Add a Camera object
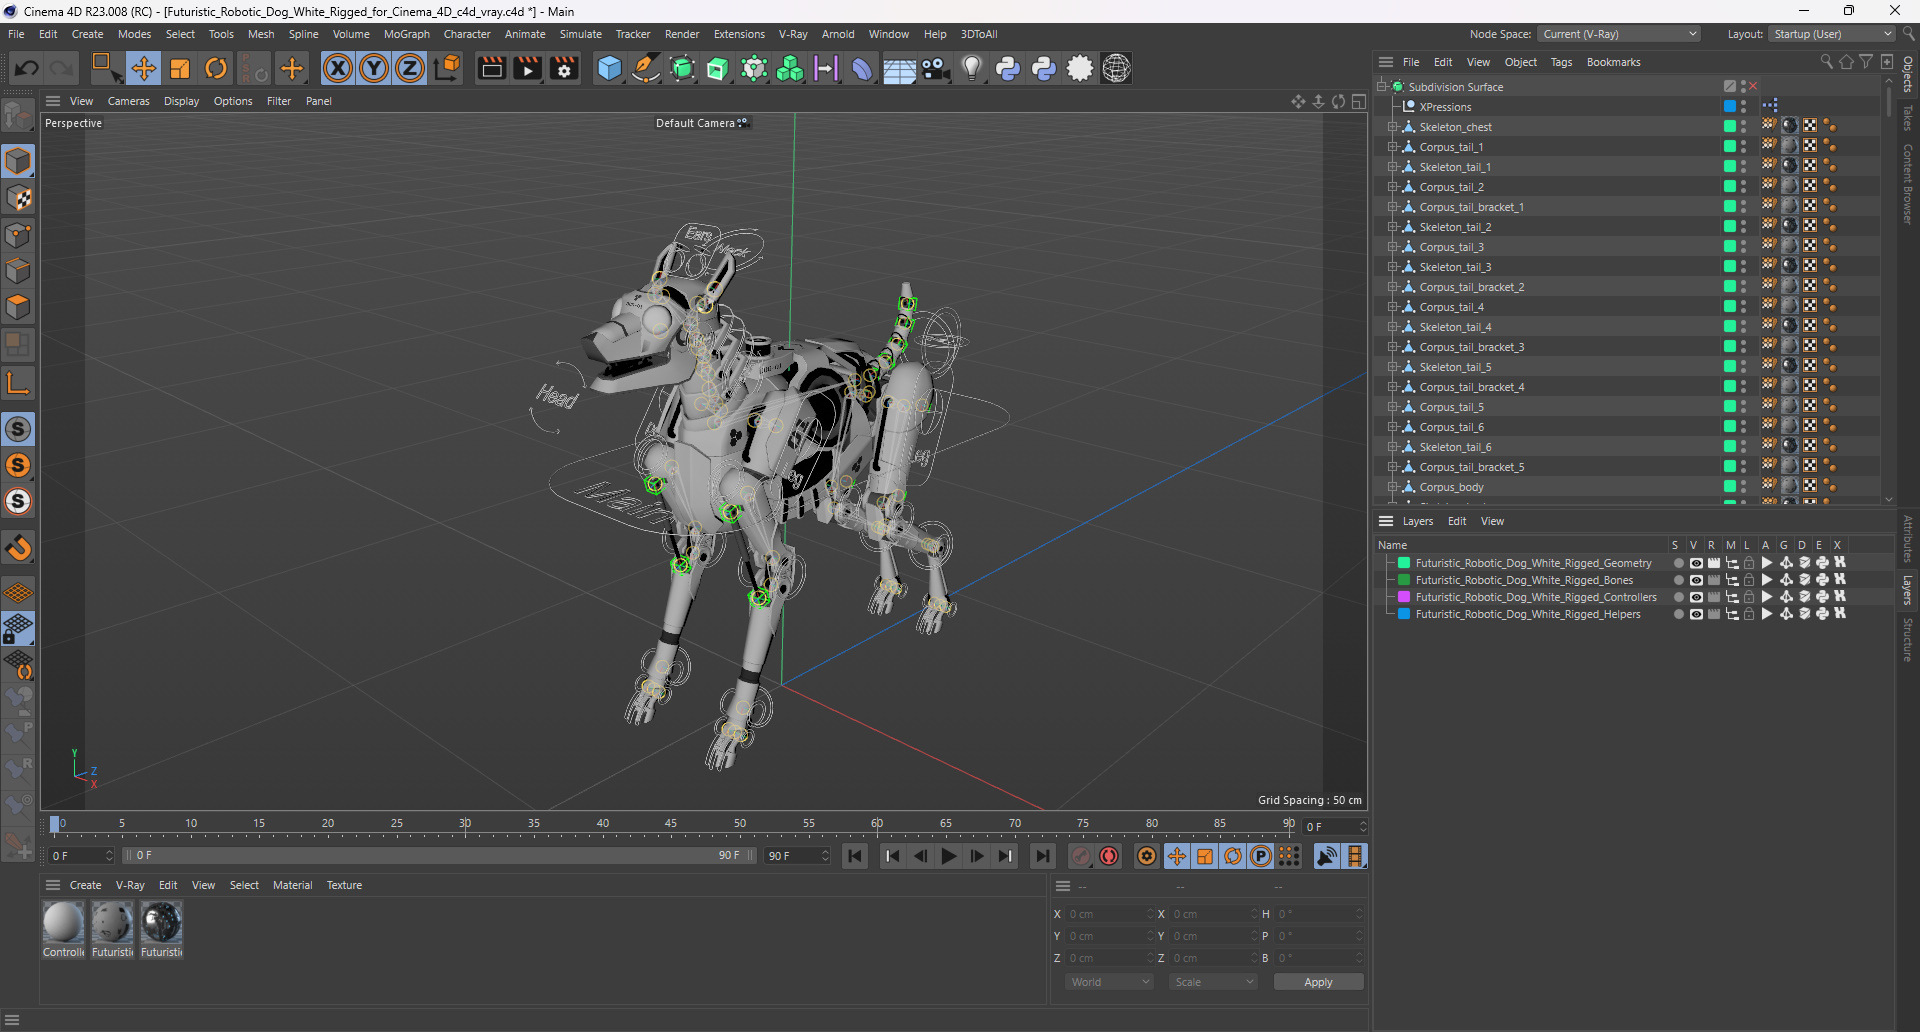Screen dimensions: 1920x1032 pos(935,68)
